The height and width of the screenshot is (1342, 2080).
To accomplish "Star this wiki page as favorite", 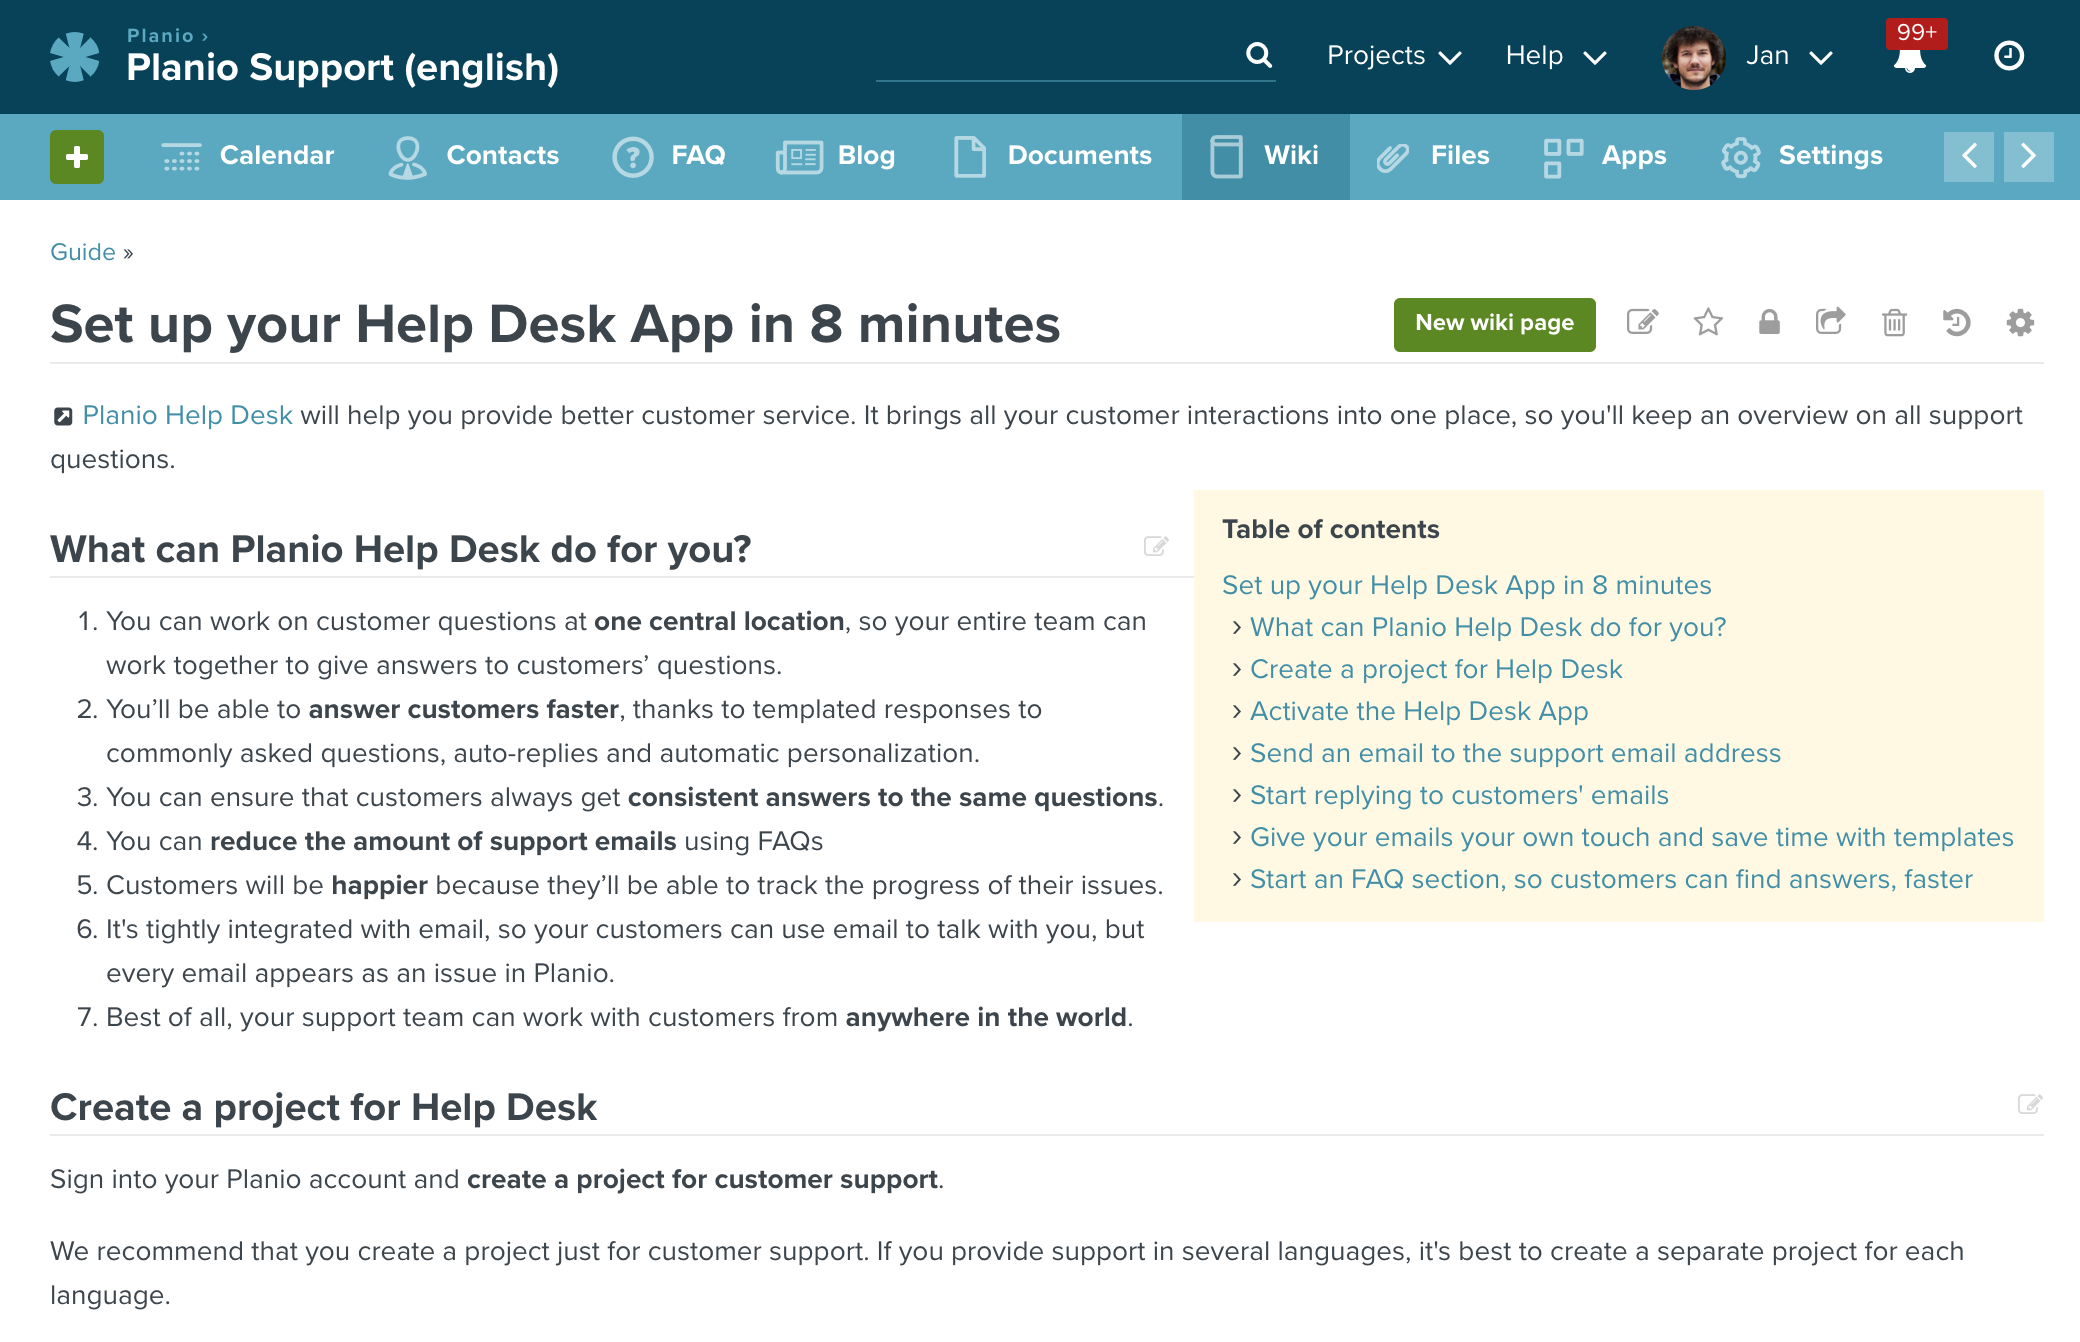I will click(1708, 322).
